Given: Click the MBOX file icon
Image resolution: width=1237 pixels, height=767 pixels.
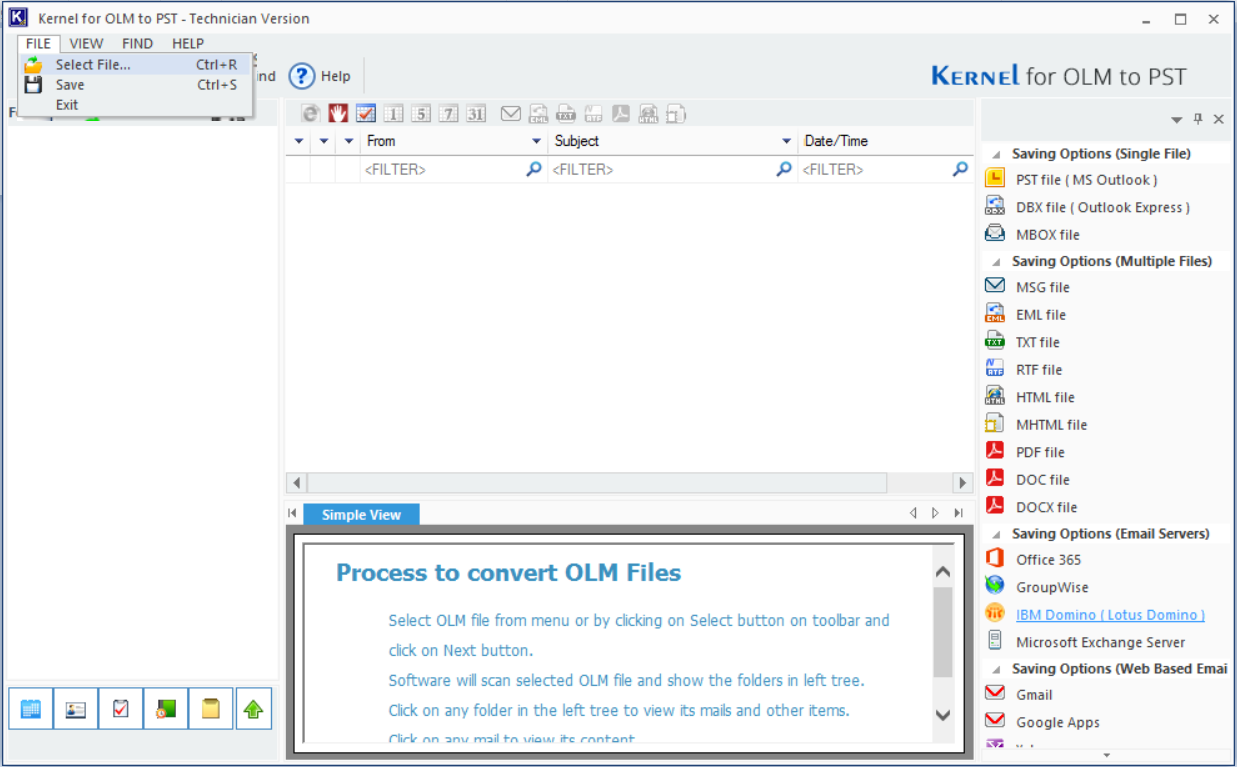Looking at the screenshot, I should [995, 234].
